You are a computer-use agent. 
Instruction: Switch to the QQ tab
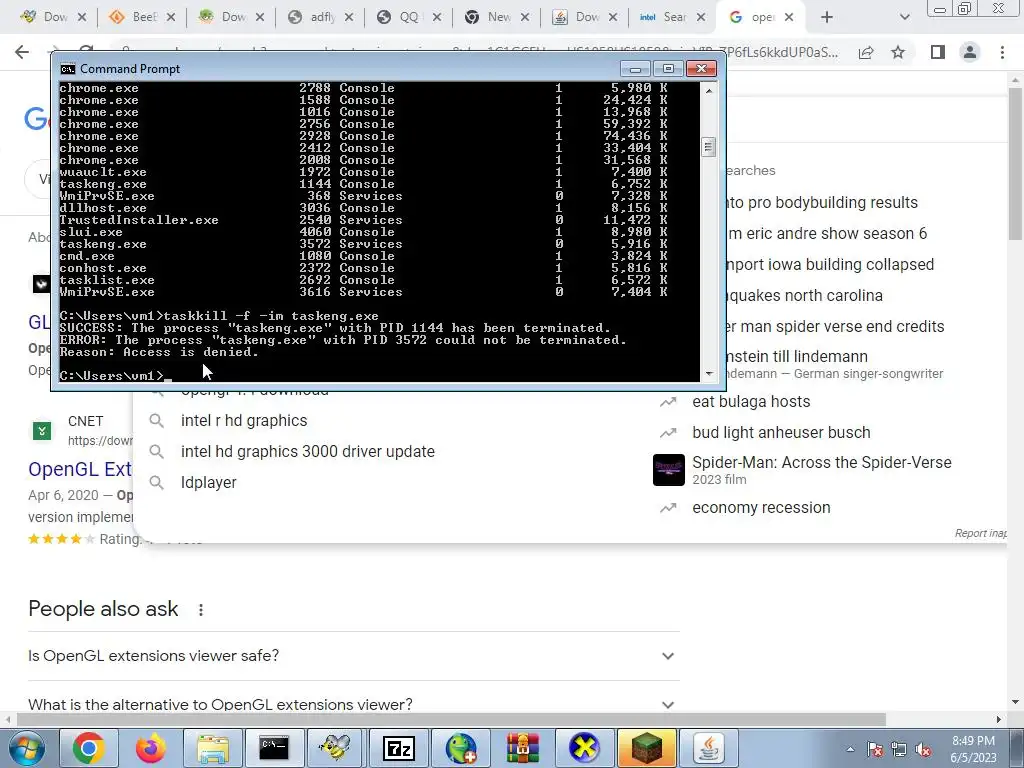[x=408, y=18]
